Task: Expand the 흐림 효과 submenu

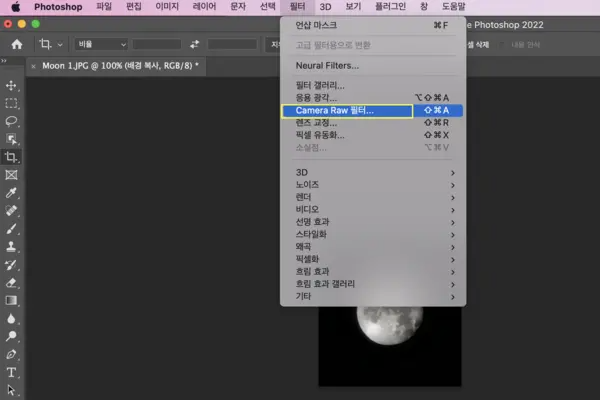Action: [373, 271]
